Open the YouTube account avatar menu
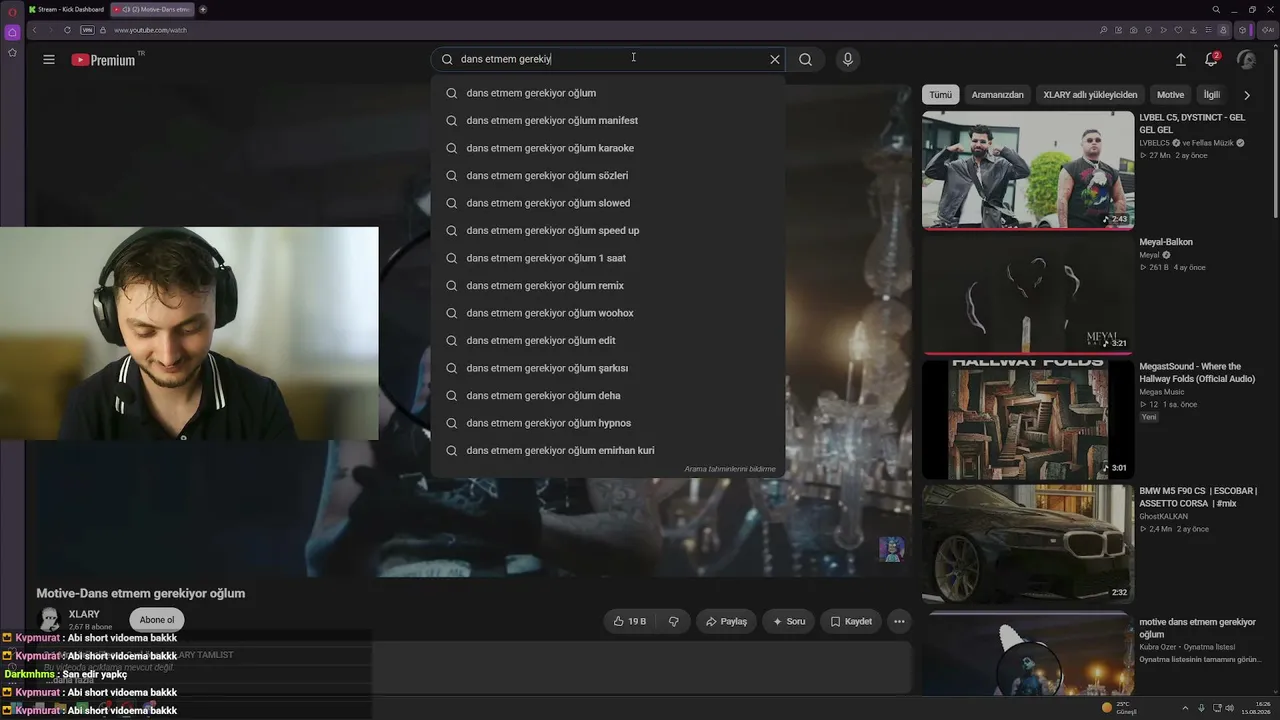This screenshot has height=720, width=1280. (x=1246, y=60)
